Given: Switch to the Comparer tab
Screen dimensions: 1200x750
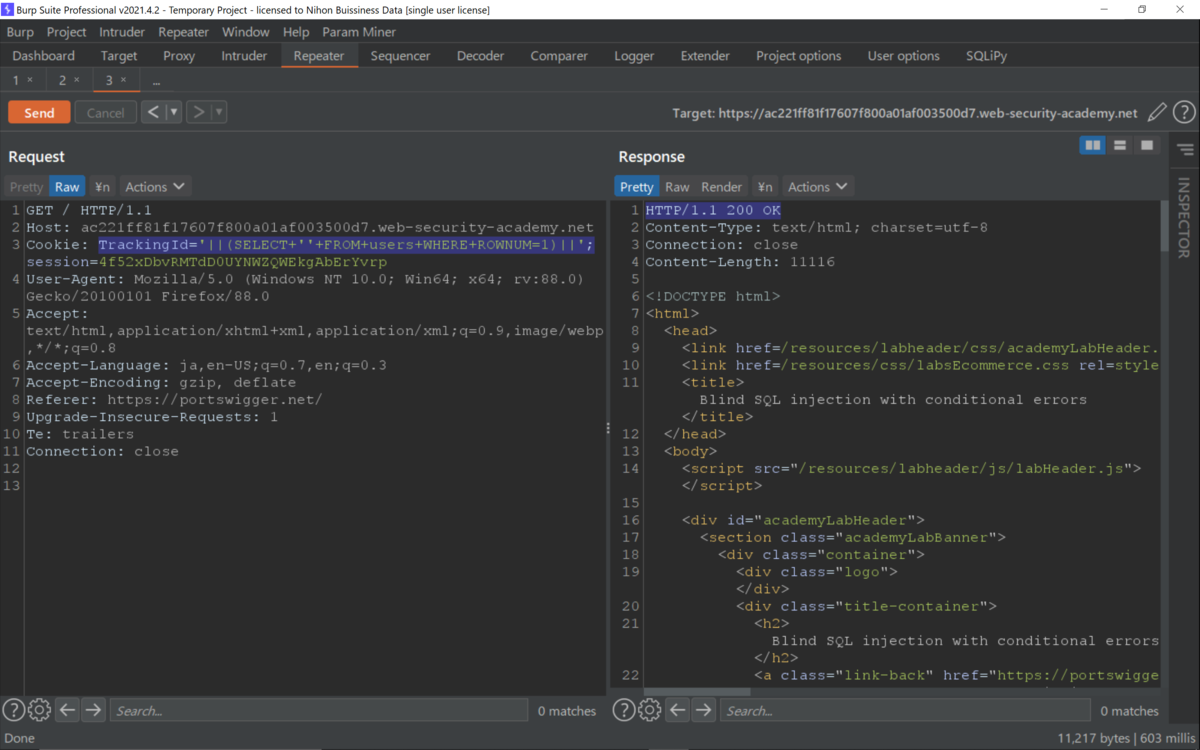Looking at the screenshot, I should (559, 56).
